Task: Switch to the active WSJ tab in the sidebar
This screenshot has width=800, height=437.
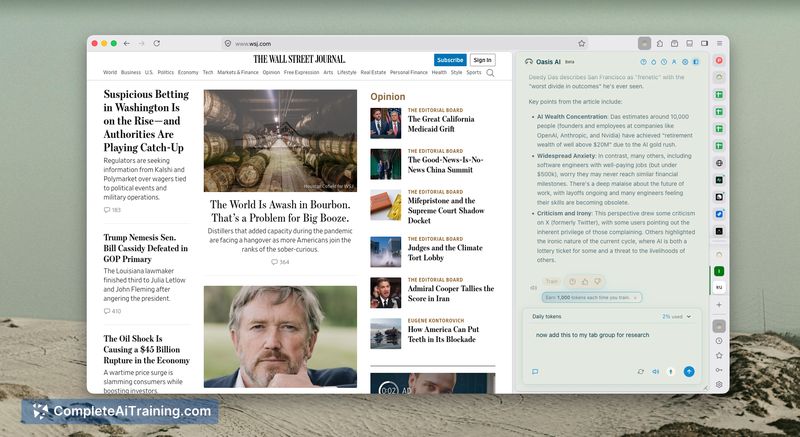Action: click(719, 287)
